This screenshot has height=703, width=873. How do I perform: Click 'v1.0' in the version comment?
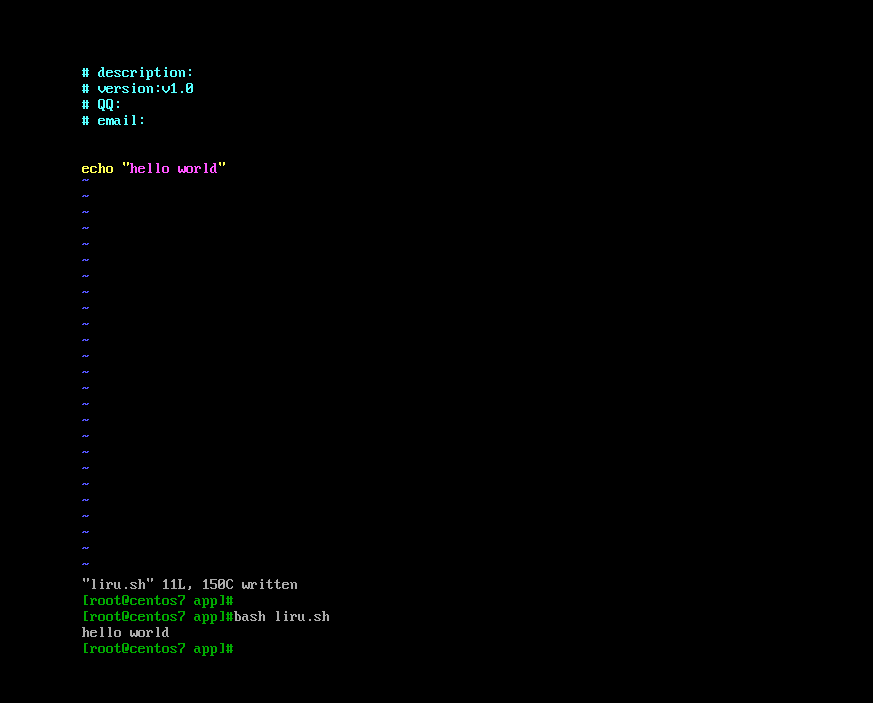[178, 89]
